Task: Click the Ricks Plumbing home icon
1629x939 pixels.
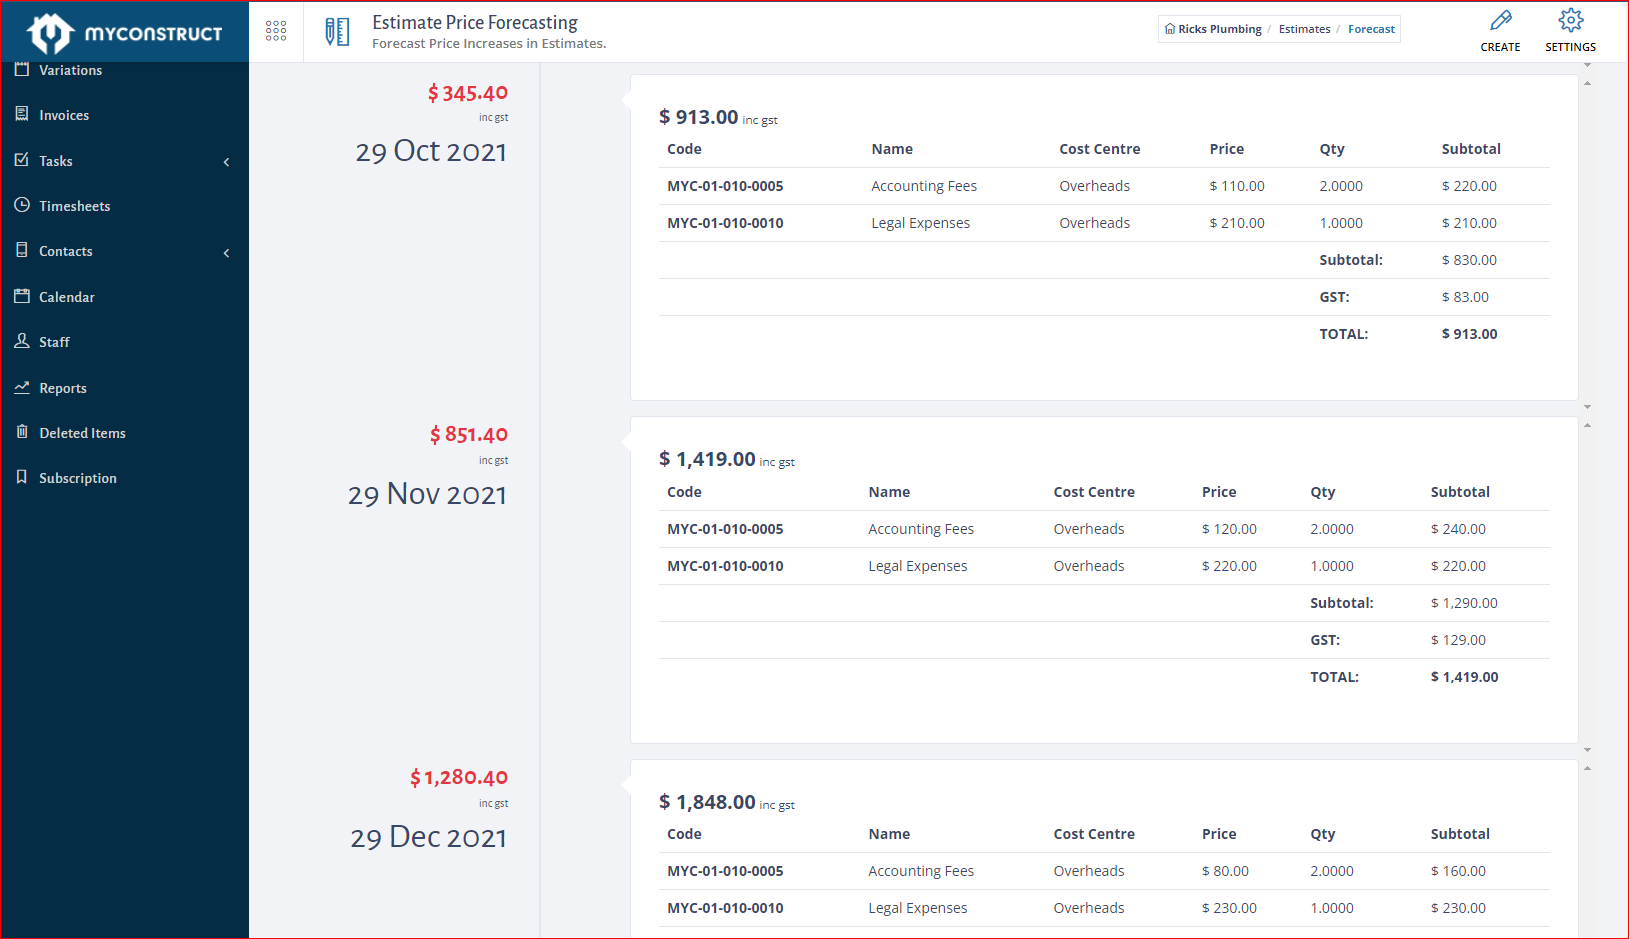Action: [x=1170, y=29]
